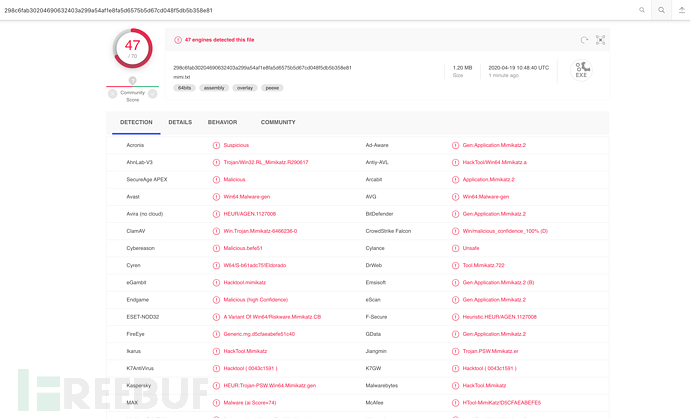
Task: Vote negative on the community score
Action: tap(113, 94)
